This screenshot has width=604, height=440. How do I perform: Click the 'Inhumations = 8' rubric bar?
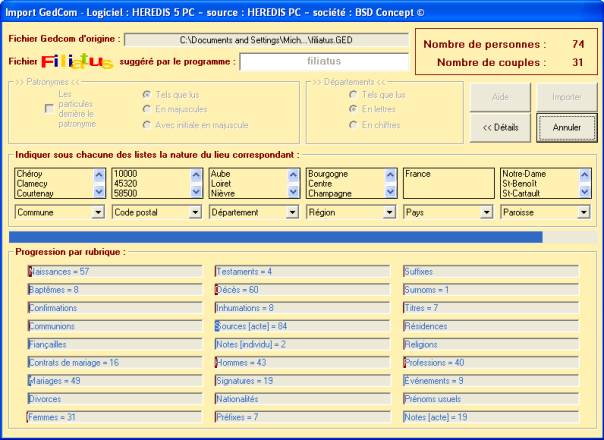coord(302,308)
